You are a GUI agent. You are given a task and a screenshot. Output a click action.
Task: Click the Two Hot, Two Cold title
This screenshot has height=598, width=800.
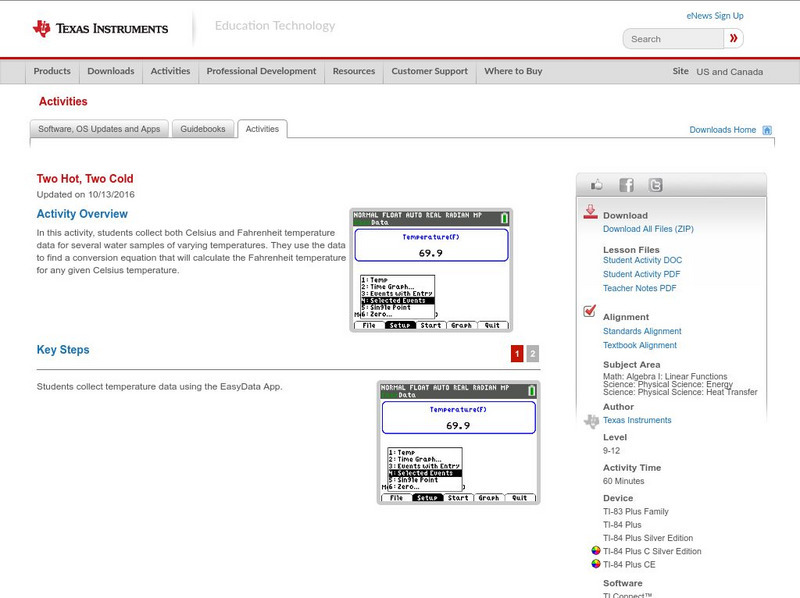pyautogui.click(x=85, y=179)
